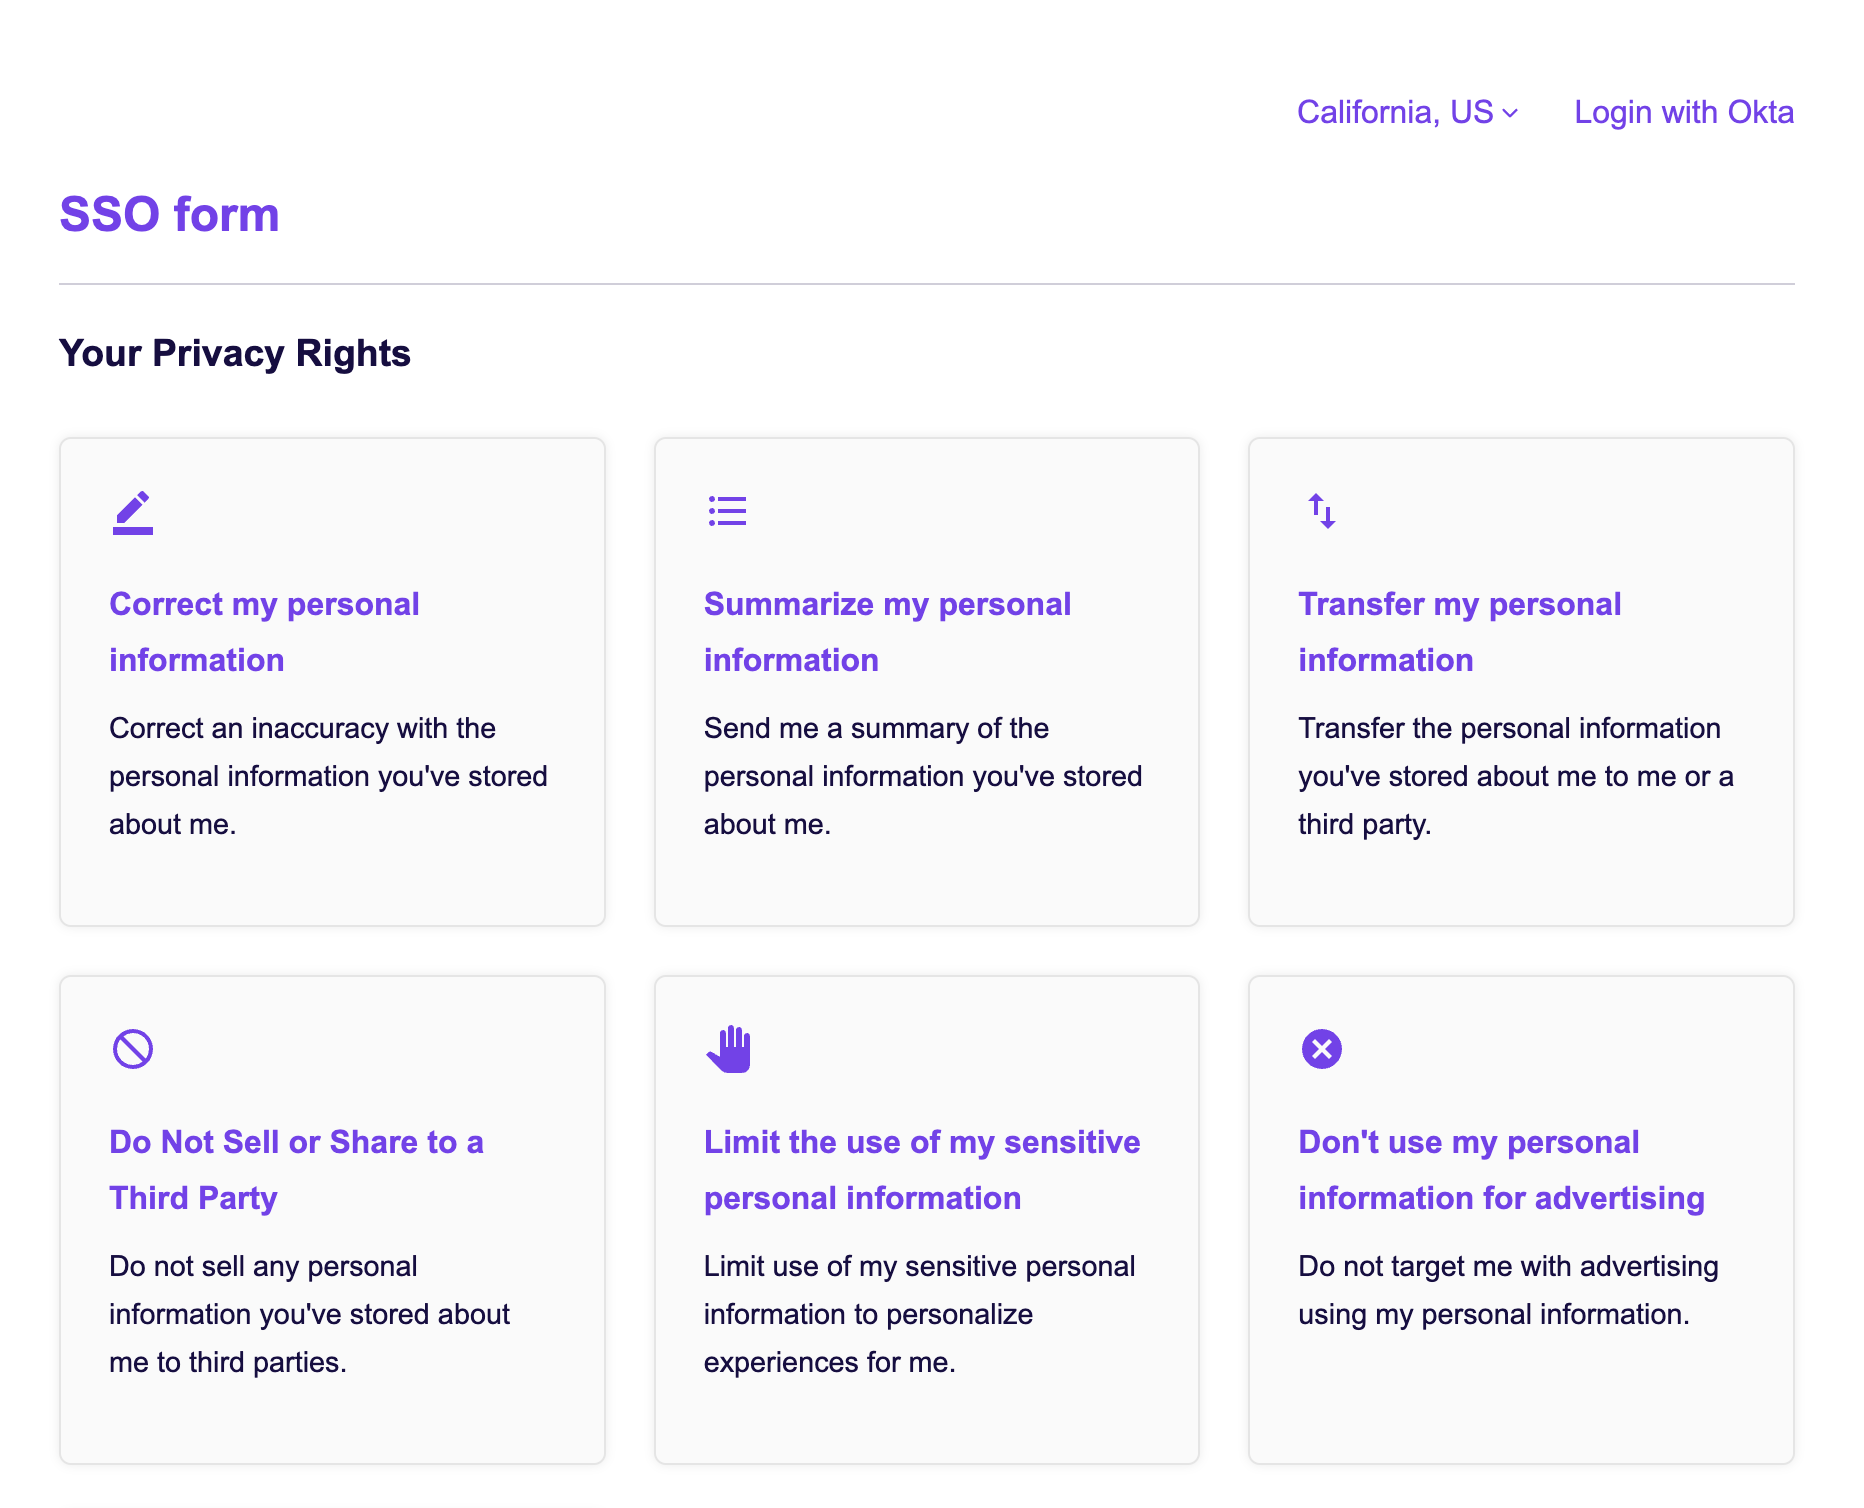The image size is (1864, 1508).
Task: Select the advertising opt-out card
Action: click(x=1519, y=1219)
